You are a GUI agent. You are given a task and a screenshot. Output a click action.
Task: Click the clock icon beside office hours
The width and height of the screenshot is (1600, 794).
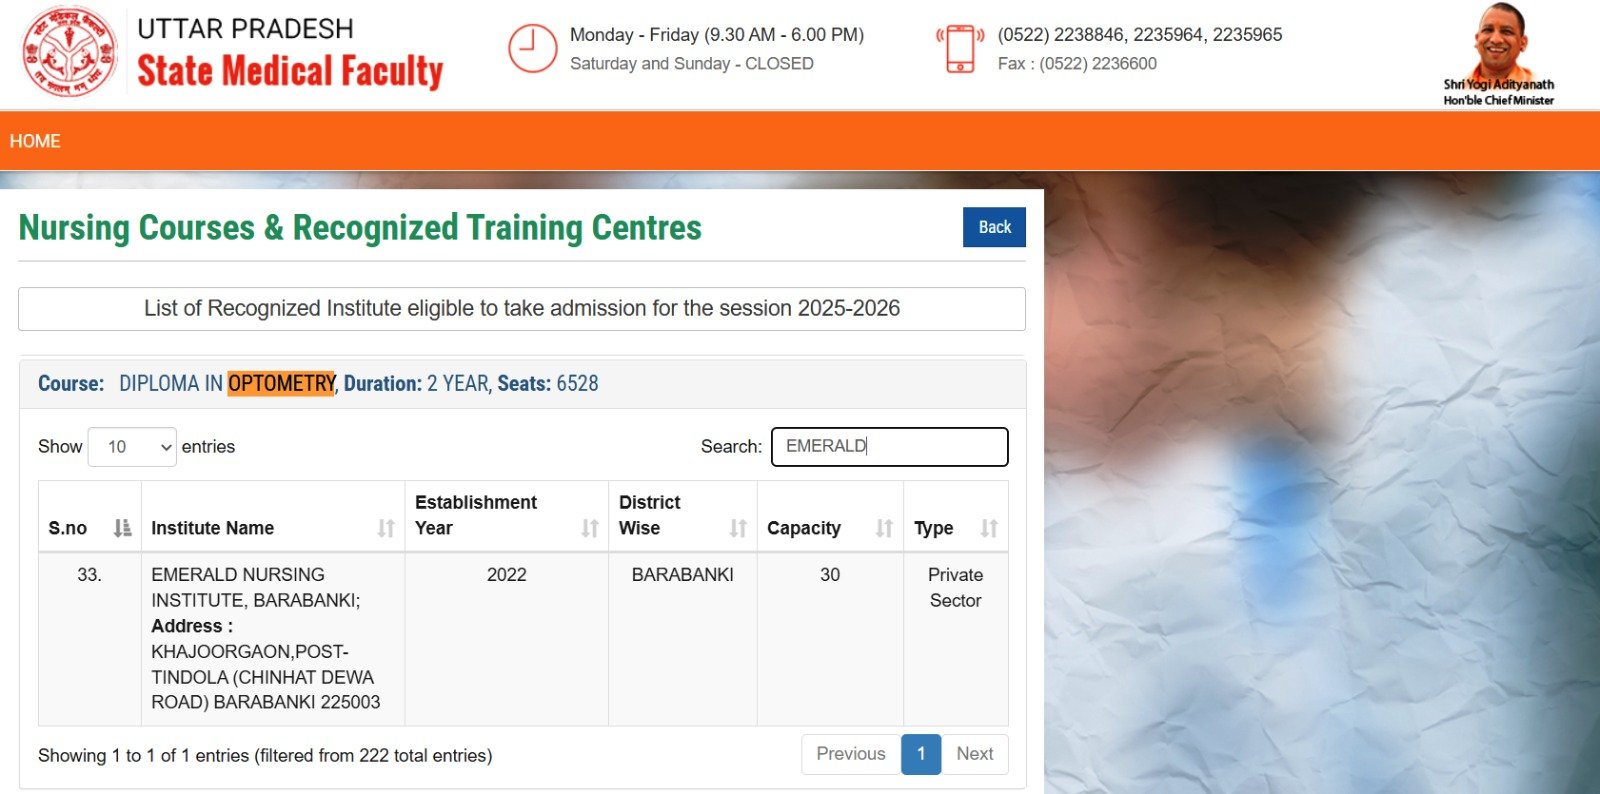[532, 48]
